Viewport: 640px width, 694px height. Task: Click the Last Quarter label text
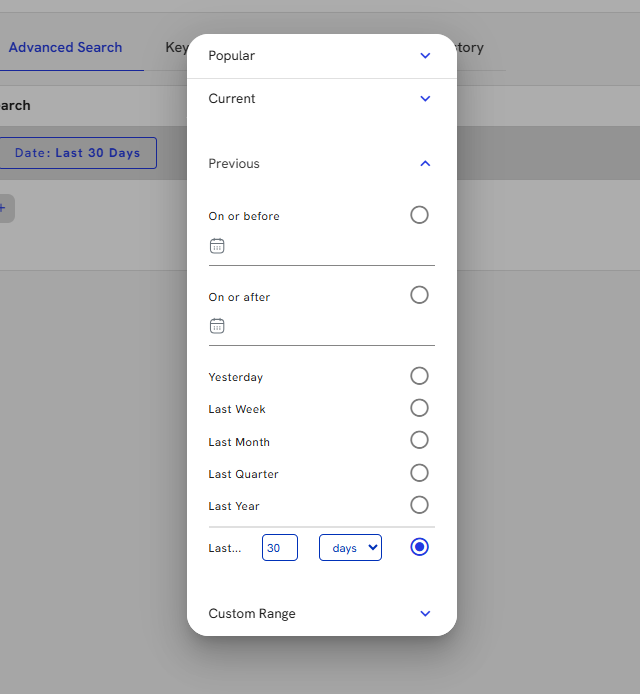tap(243, 474)
